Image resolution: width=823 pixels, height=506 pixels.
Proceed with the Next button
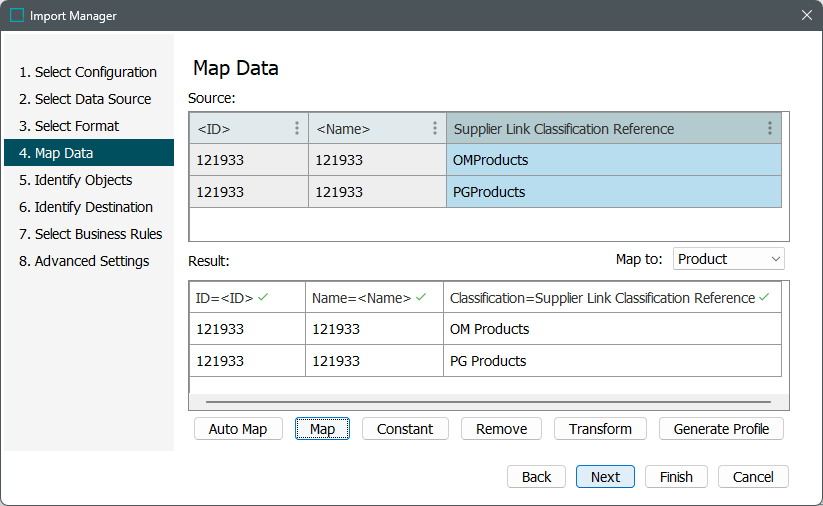pos(605,477)
